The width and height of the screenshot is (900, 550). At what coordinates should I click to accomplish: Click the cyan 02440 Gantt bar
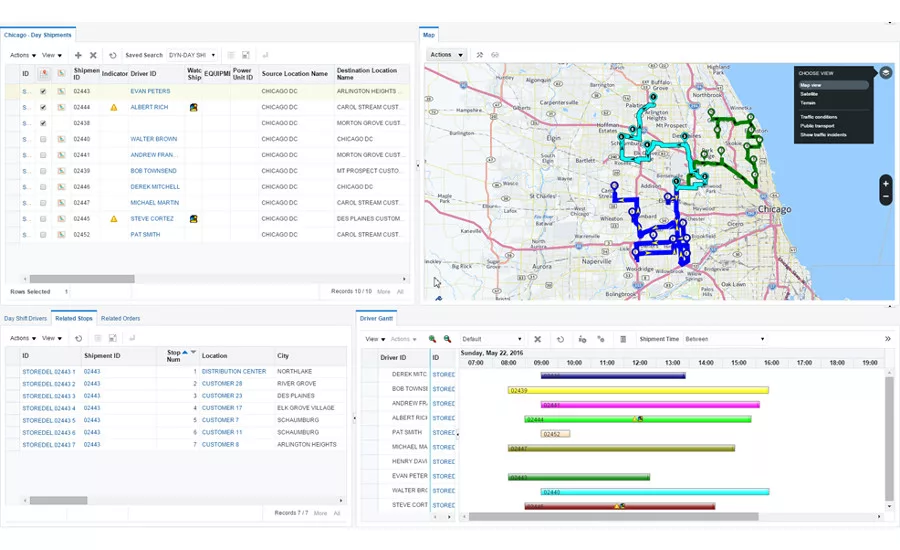[655, 492]
